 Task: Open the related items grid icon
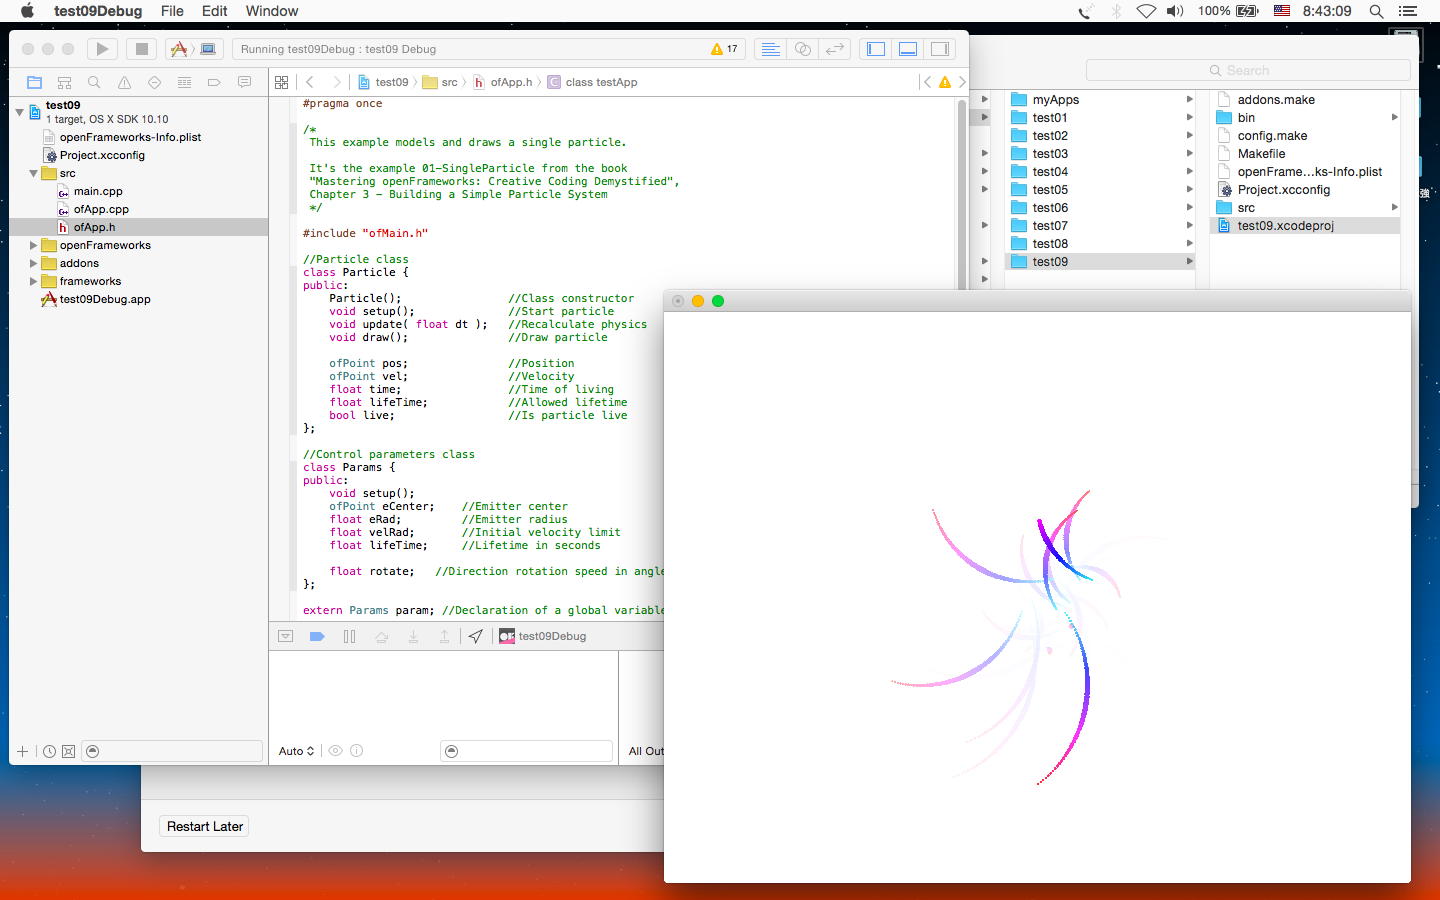[x=281, y=82]
